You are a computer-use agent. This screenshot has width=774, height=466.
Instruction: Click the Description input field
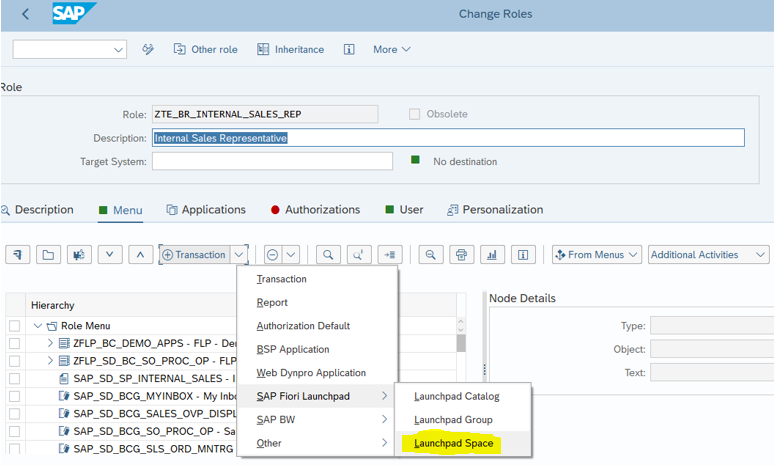(448, 138)
